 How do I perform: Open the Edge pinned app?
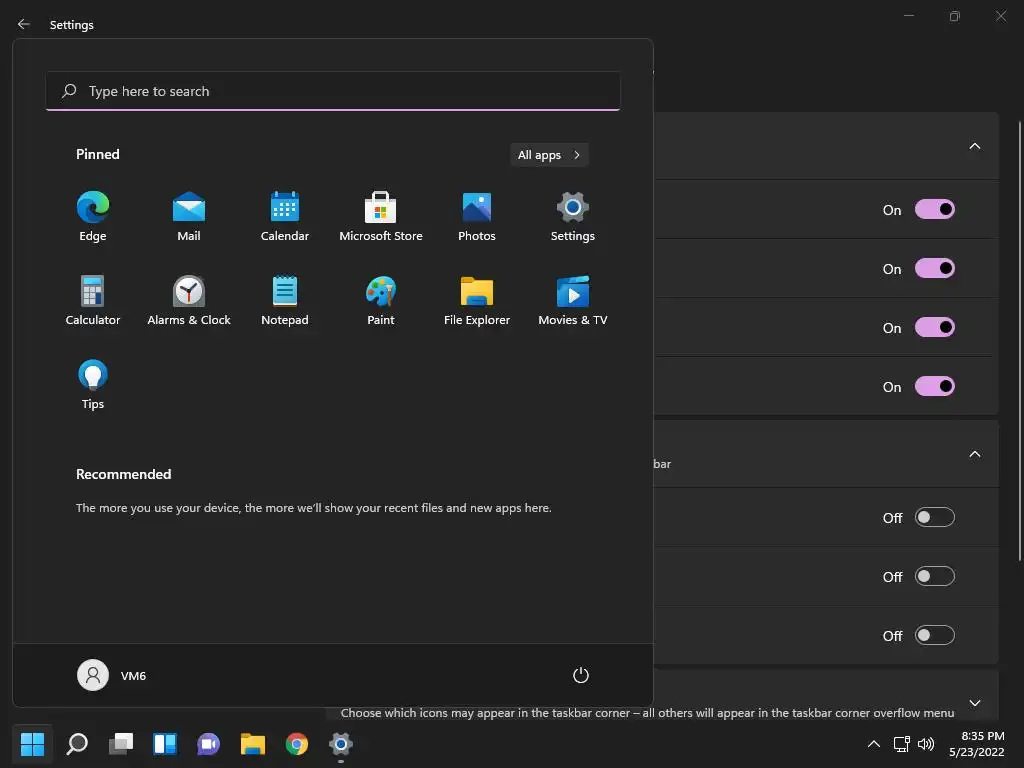[x=93, y=217]
